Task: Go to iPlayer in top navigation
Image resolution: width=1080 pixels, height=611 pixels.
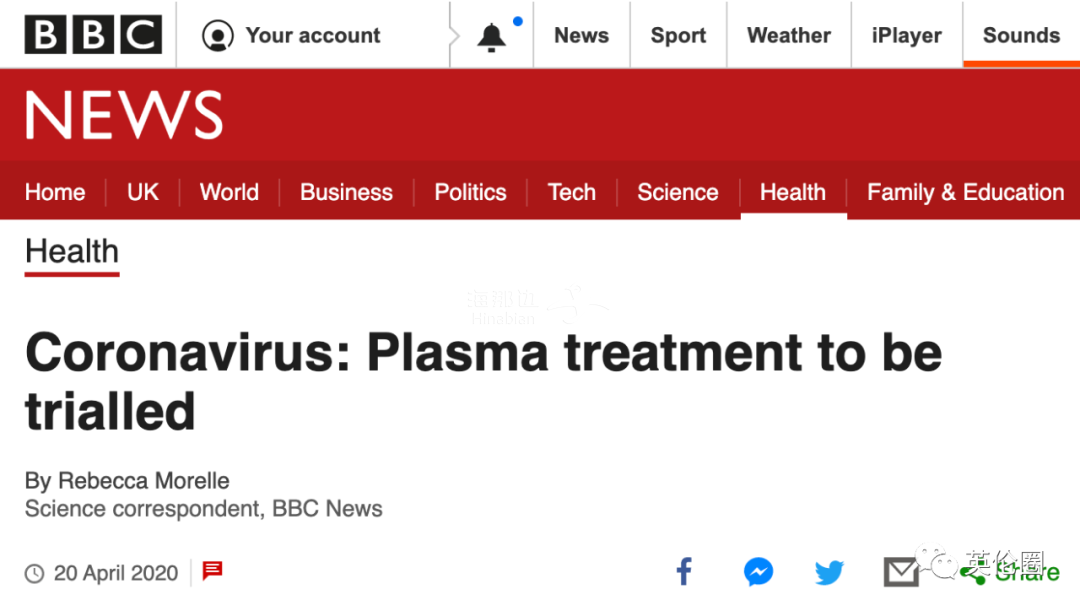Action: coord(906,35)
